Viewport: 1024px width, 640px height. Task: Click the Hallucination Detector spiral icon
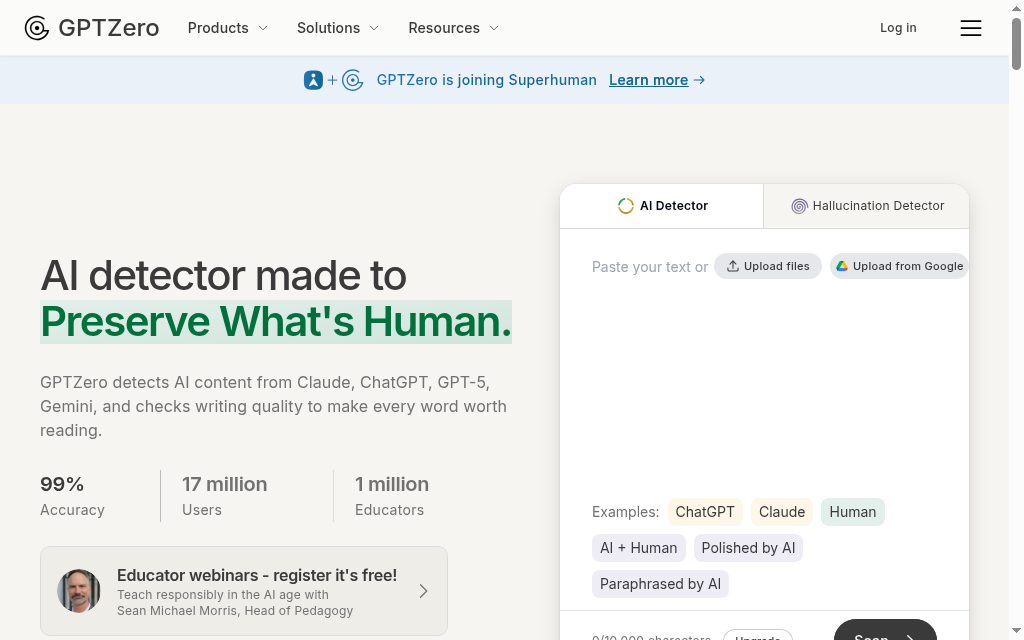coord(799,206)
